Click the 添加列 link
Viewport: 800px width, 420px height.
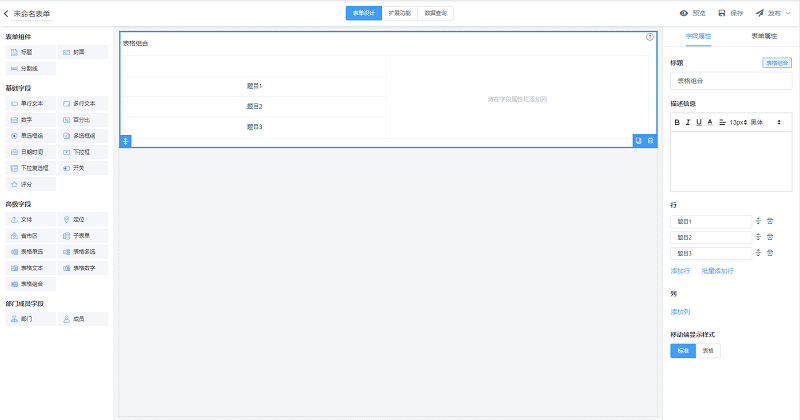click(x=680, y=312)
